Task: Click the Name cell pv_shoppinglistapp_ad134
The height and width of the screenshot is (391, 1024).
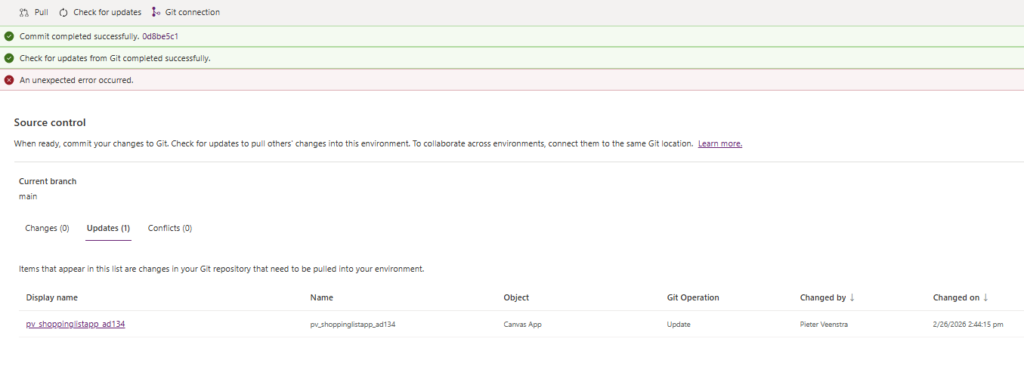Action: tap(353, 324)
